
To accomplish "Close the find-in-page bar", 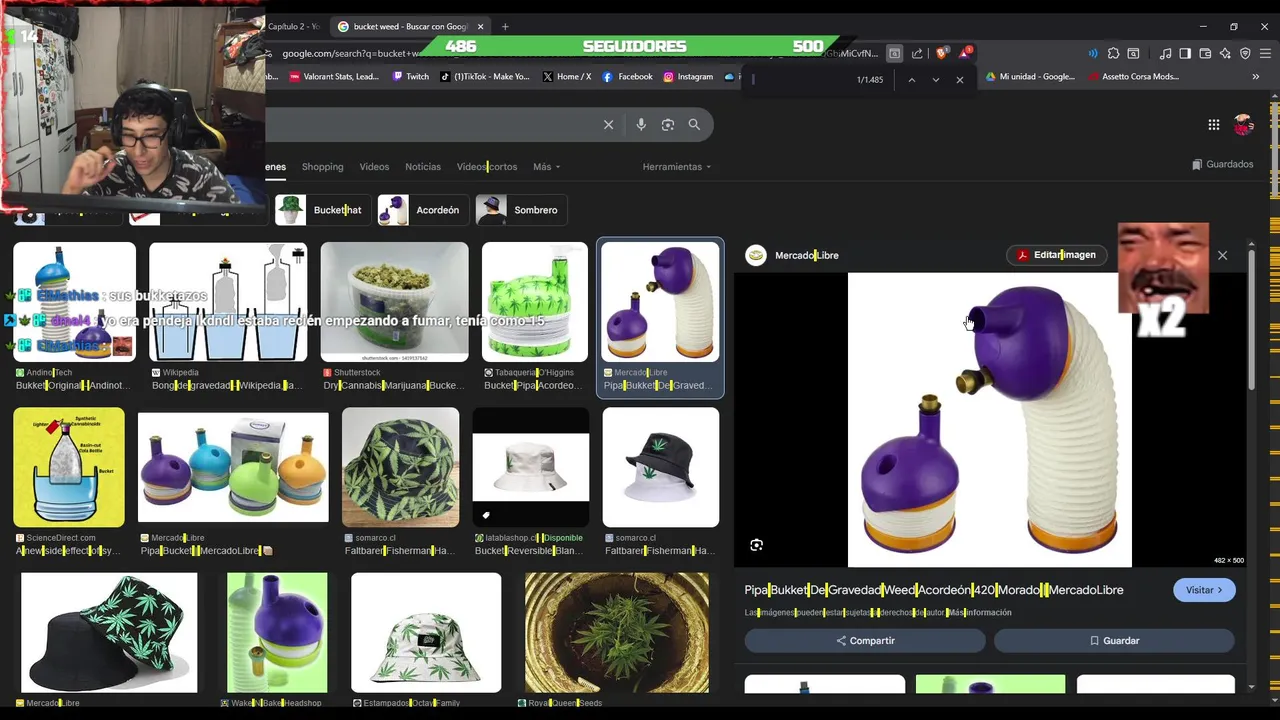I will point(959,79).
